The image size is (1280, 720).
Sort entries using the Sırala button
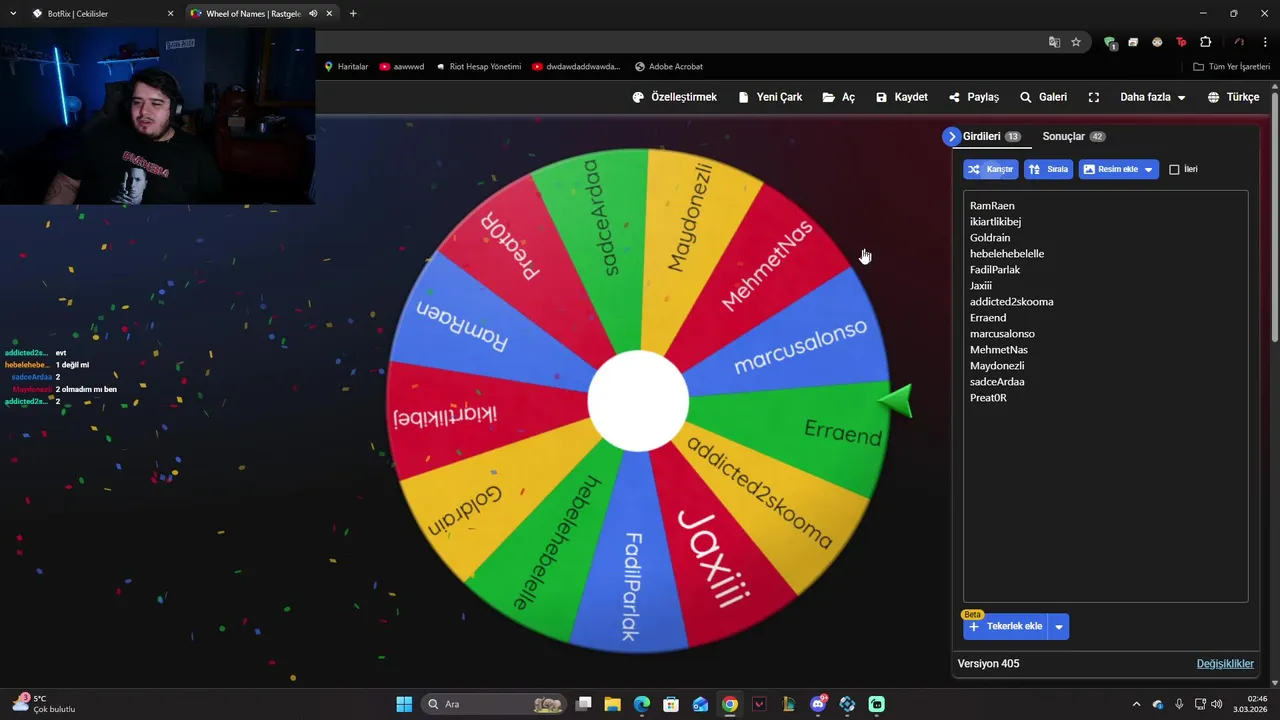point(1048,169)
